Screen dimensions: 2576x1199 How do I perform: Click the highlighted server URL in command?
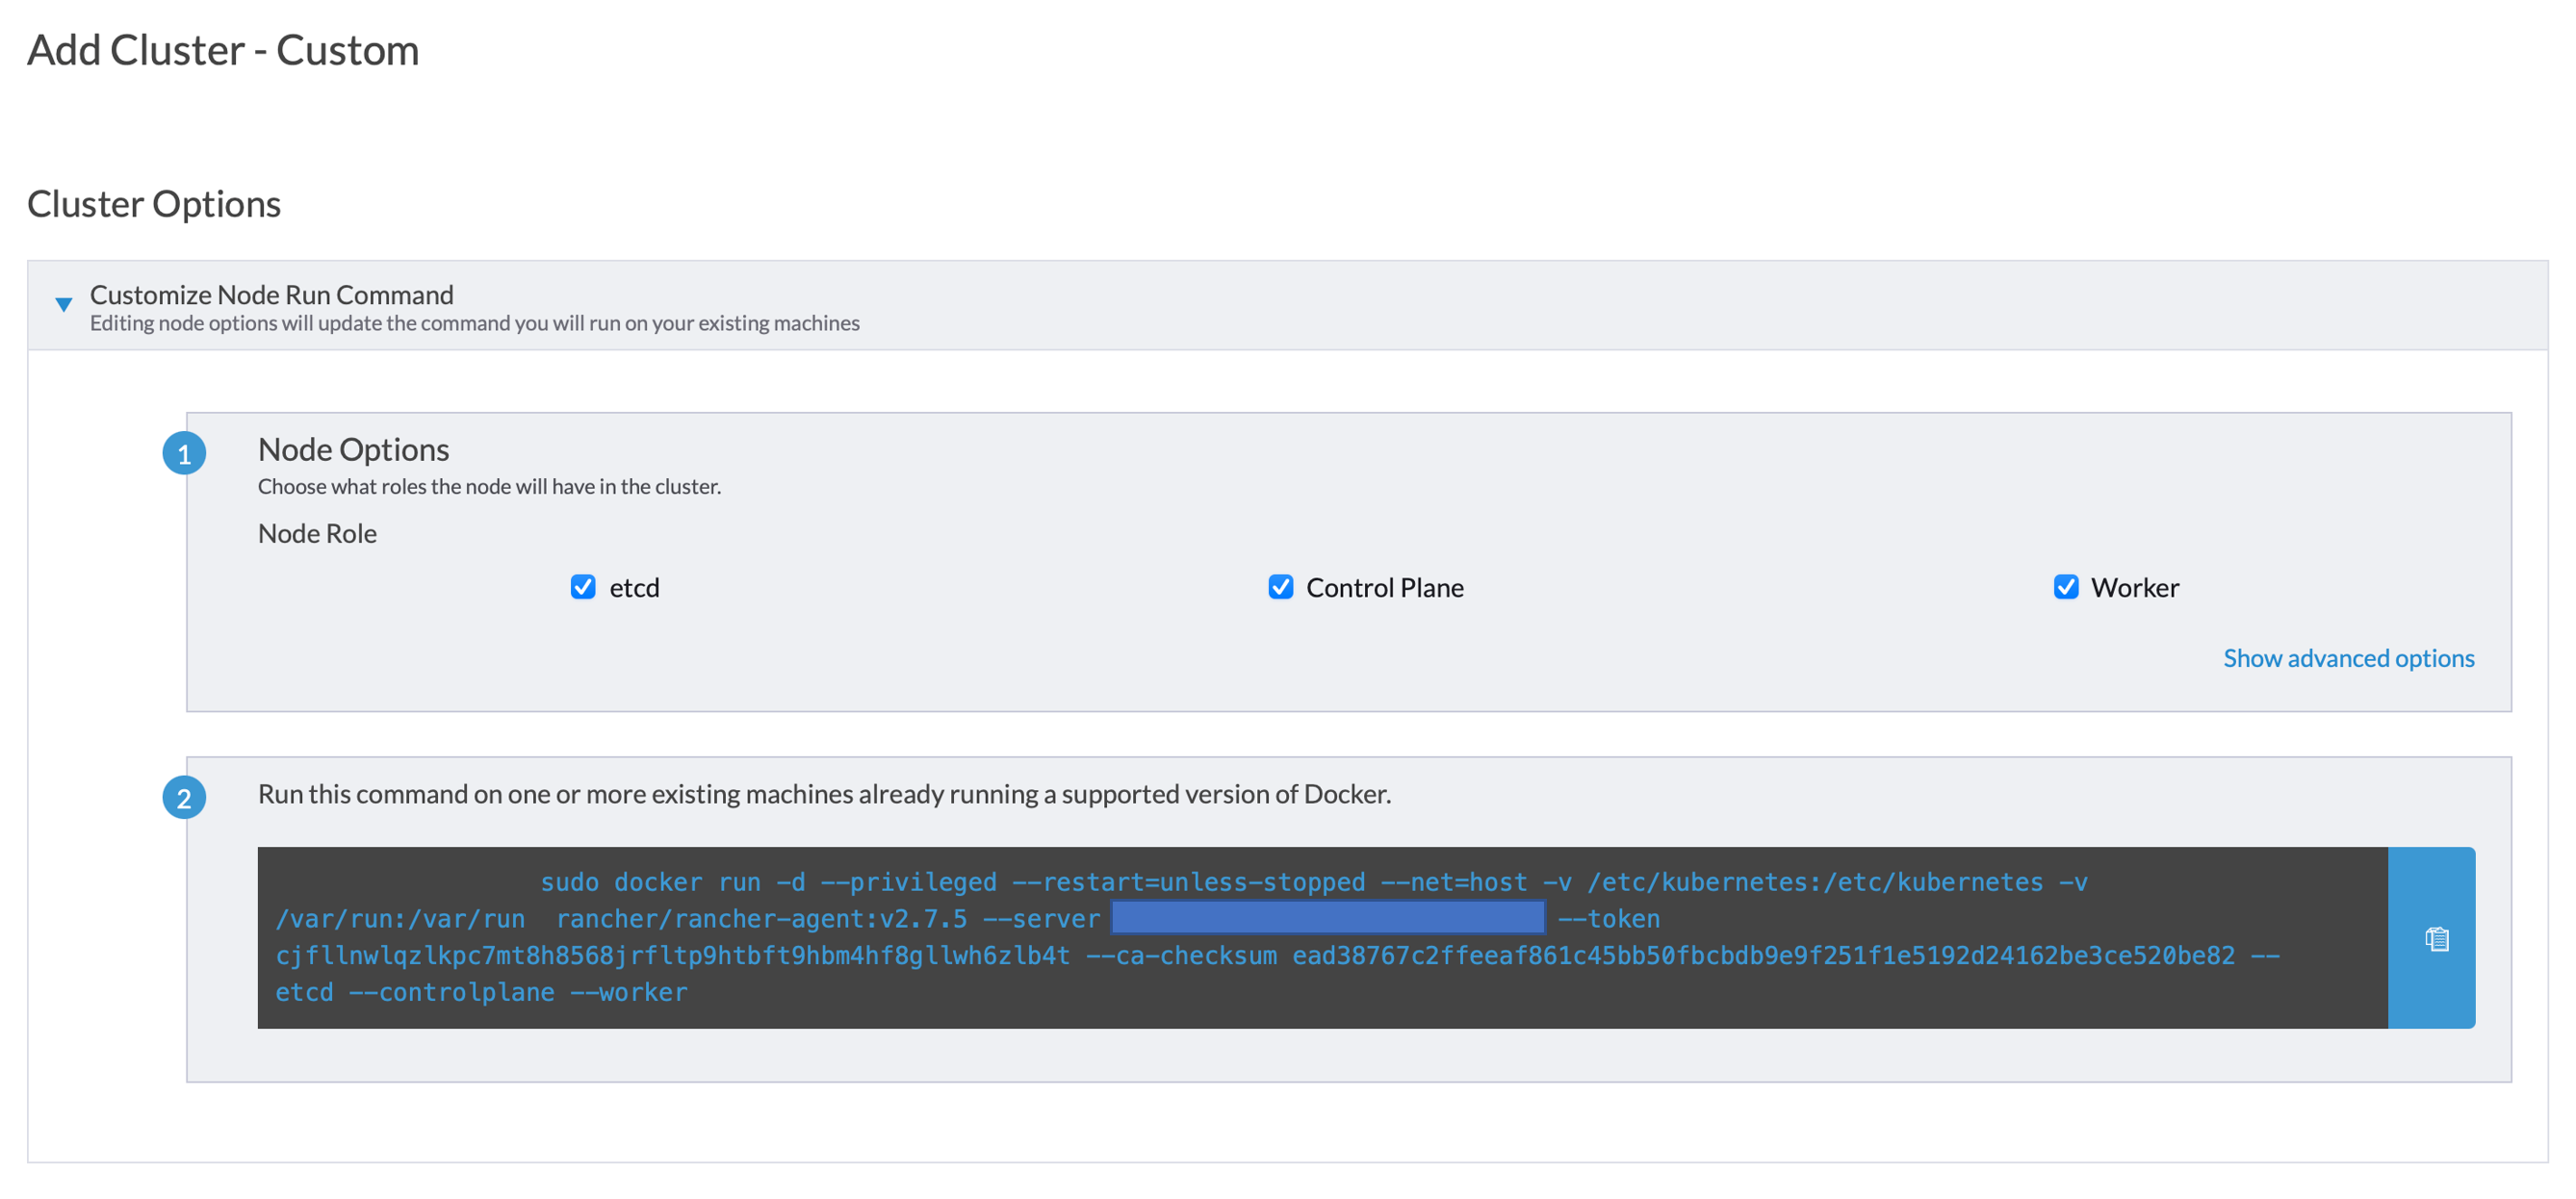point(1327,917)
